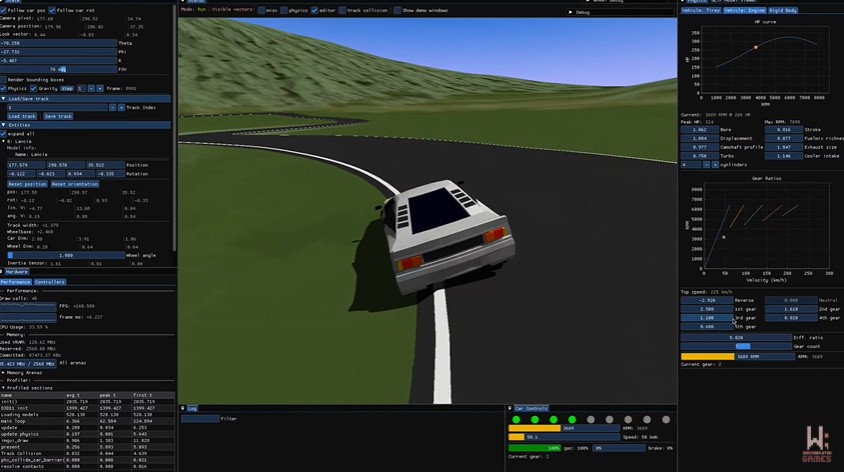Adjust the FOV slider
Viewport: 844px width, 472px height.
coord(60,69)
